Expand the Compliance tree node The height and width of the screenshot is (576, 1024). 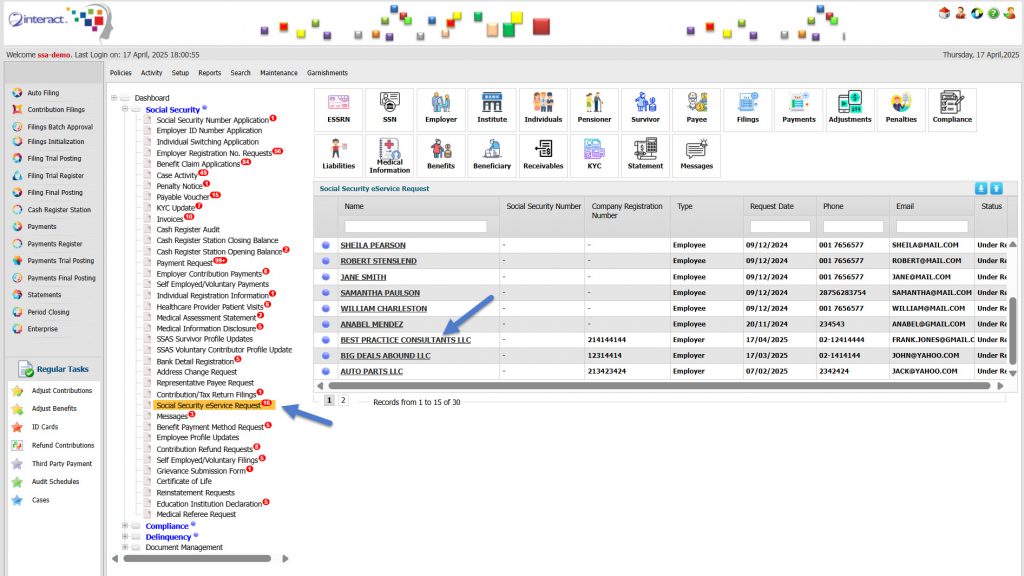[x=126, y=526]
